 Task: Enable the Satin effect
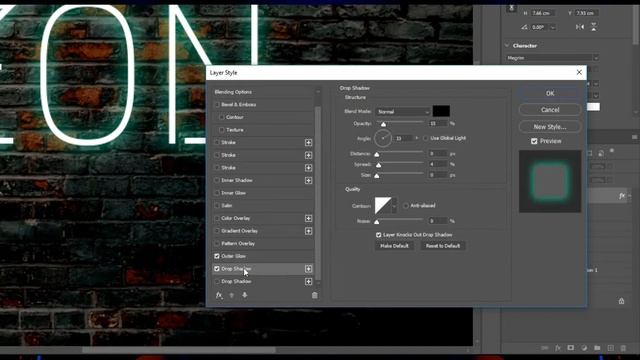click(217, 206)
